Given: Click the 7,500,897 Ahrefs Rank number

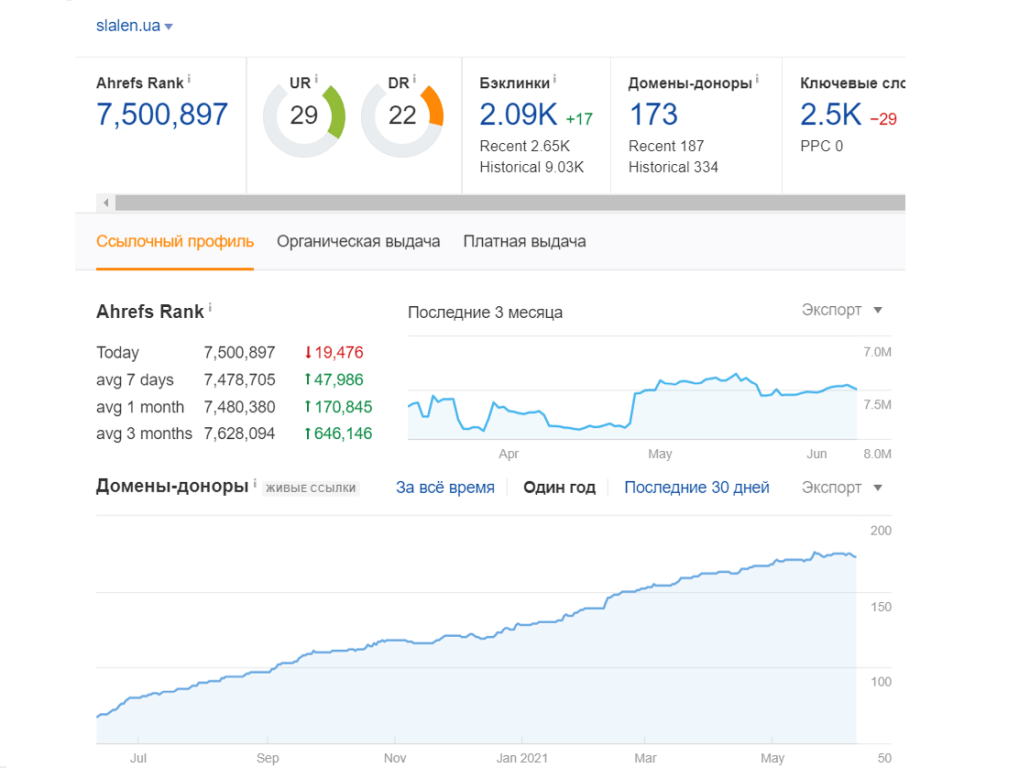Looking at the screenshot, I should (162, 115).
